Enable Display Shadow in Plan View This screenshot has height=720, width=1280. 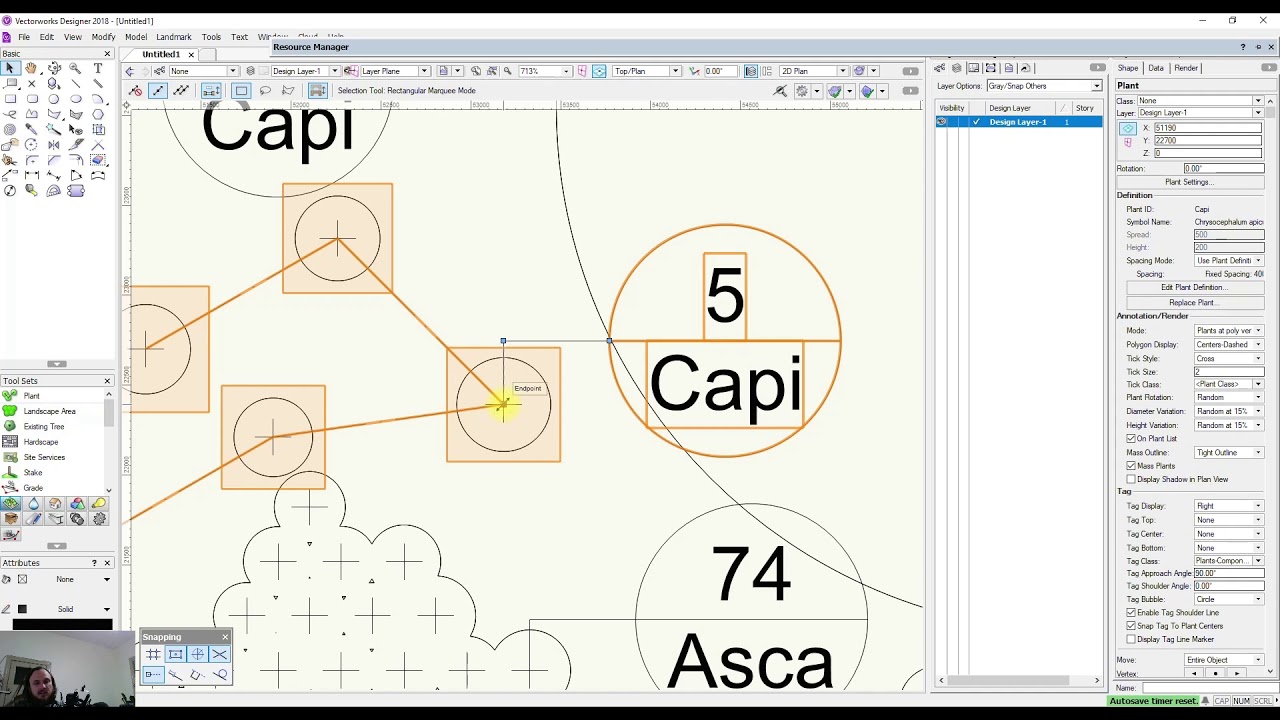point(1131,479)
